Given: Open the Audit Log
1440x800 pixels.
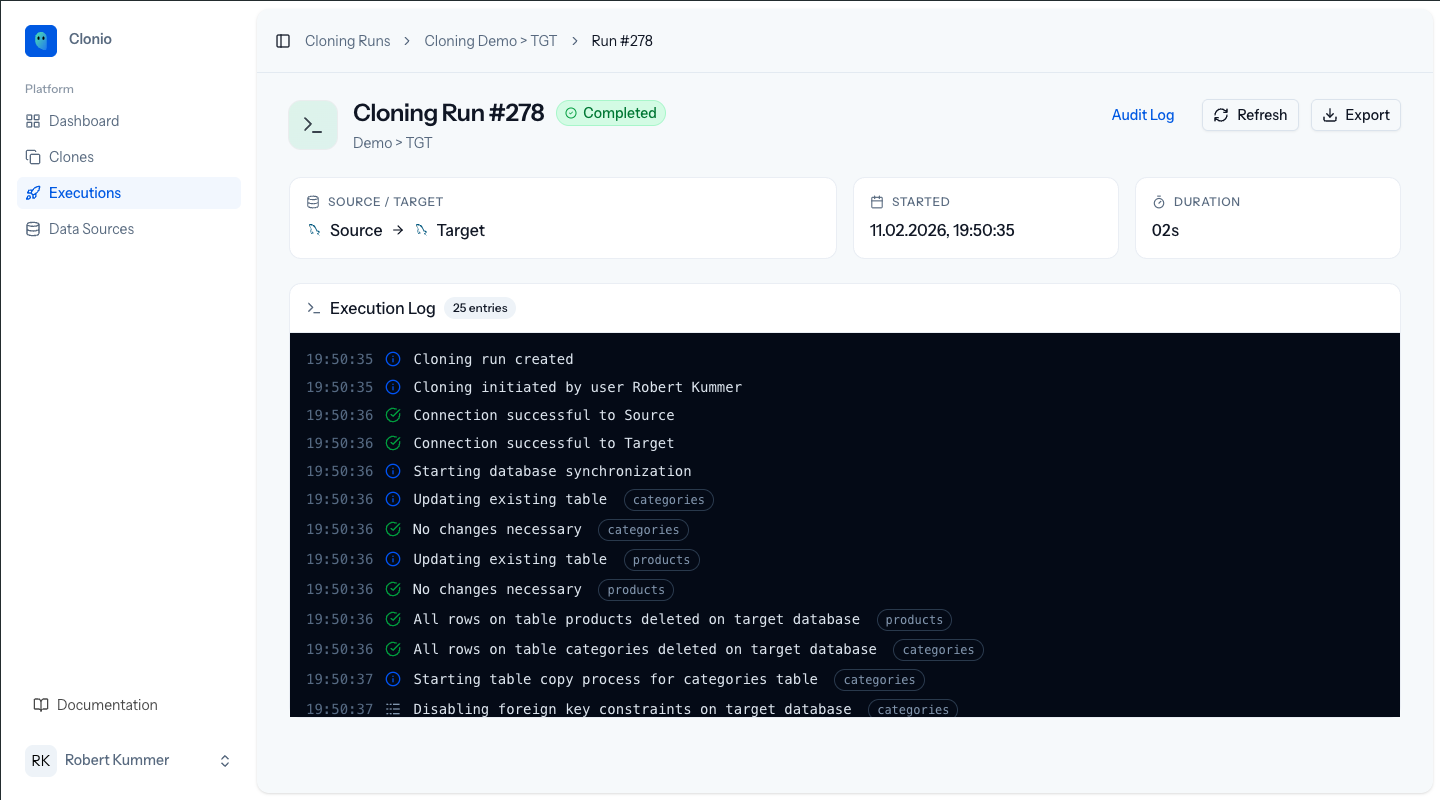Looking at the screenshot, I should [x=1143, y=114].
